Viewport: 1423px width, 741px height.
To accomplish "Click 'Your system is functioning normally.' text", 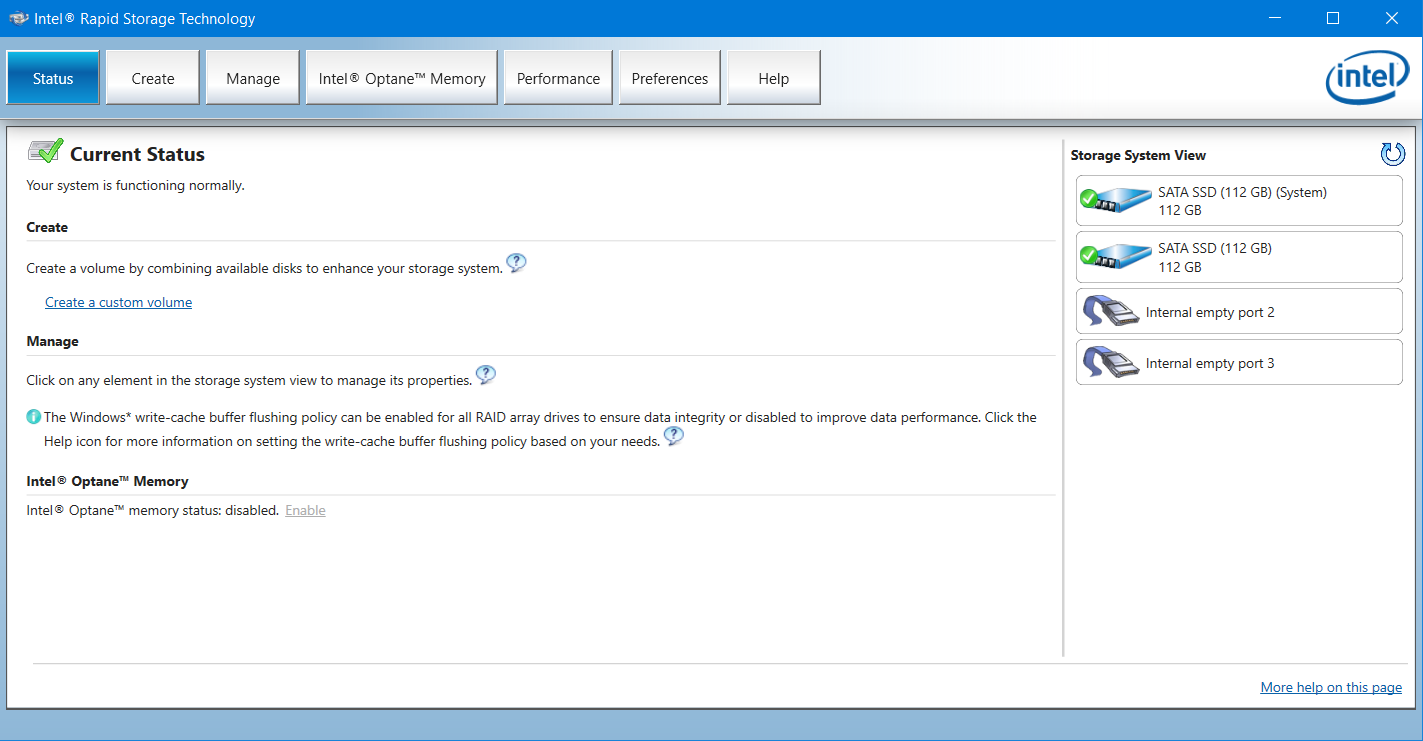I will click(x=135, y=185).
